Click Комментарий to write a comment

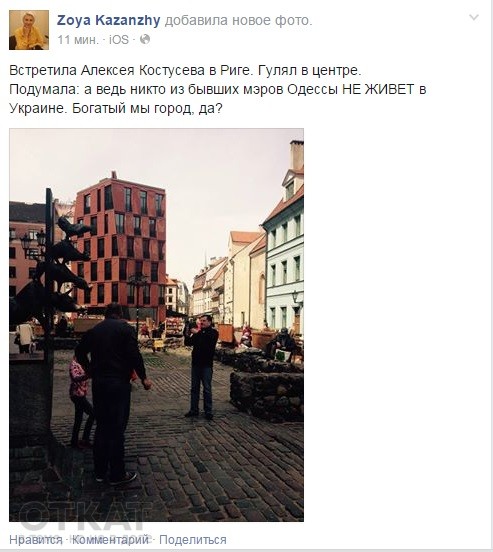[x=111, y=539]
